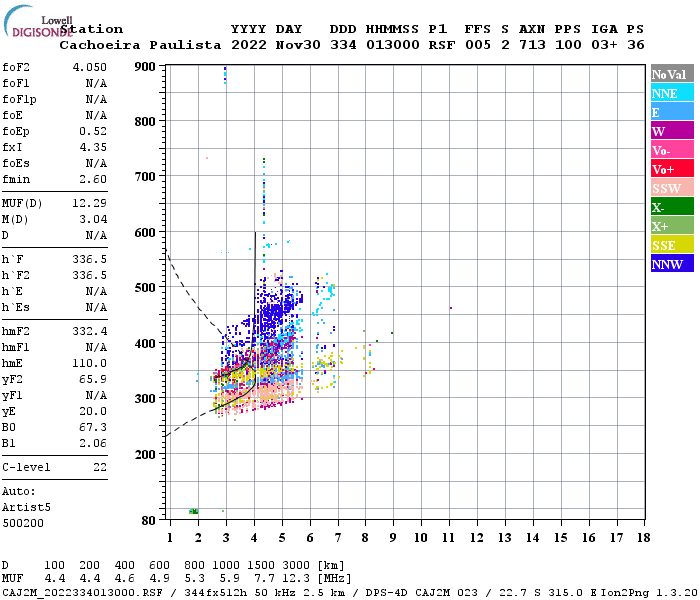Click the fxI value 4.35
Screen dimensions: 700x600
pos(93,147)
